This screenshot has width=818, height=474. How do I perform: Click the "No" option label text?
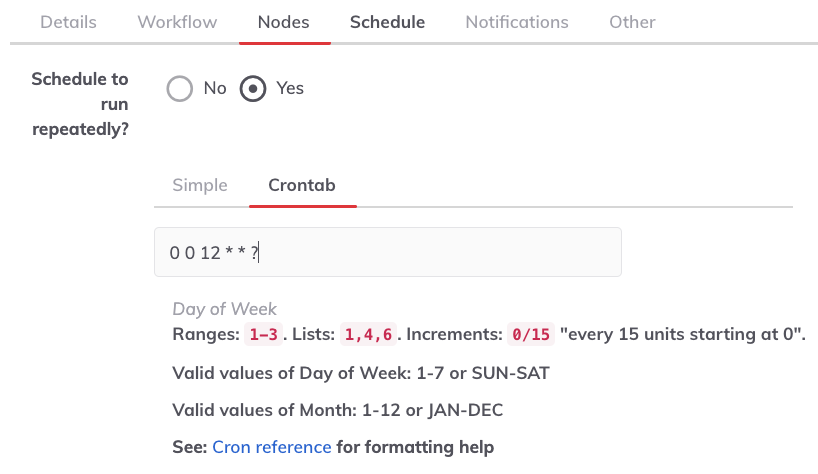(215, 88)
